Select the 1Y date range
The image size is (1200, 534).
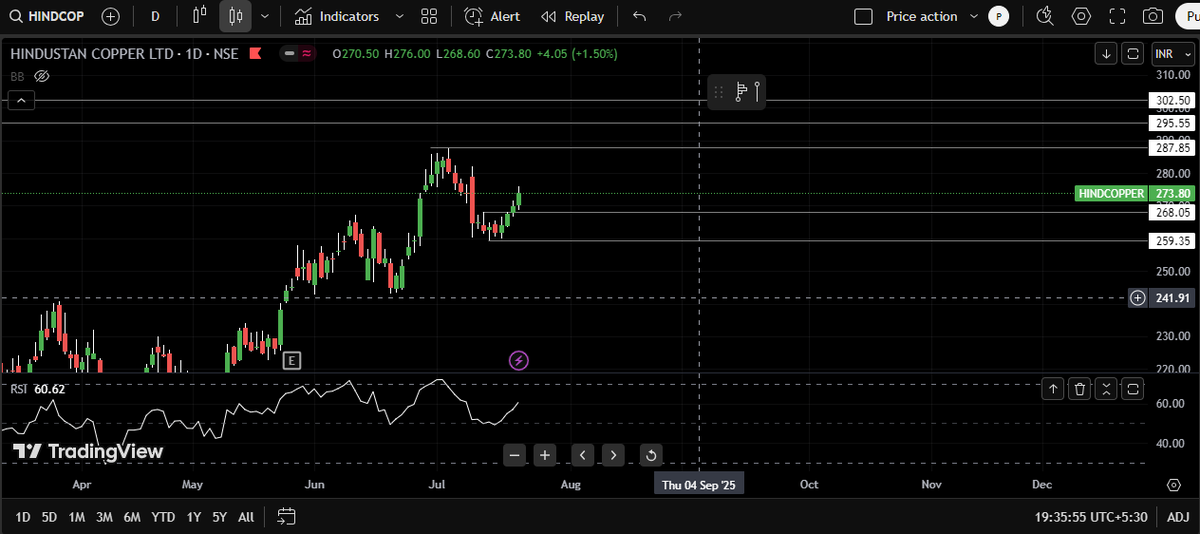[x=194, y=517]
